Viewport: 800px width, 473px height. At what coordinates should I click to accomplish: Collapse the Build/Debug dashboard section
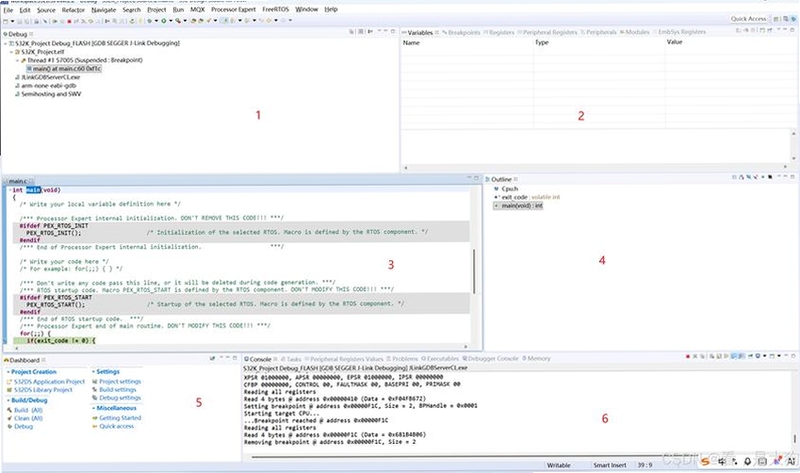point(8,401)
